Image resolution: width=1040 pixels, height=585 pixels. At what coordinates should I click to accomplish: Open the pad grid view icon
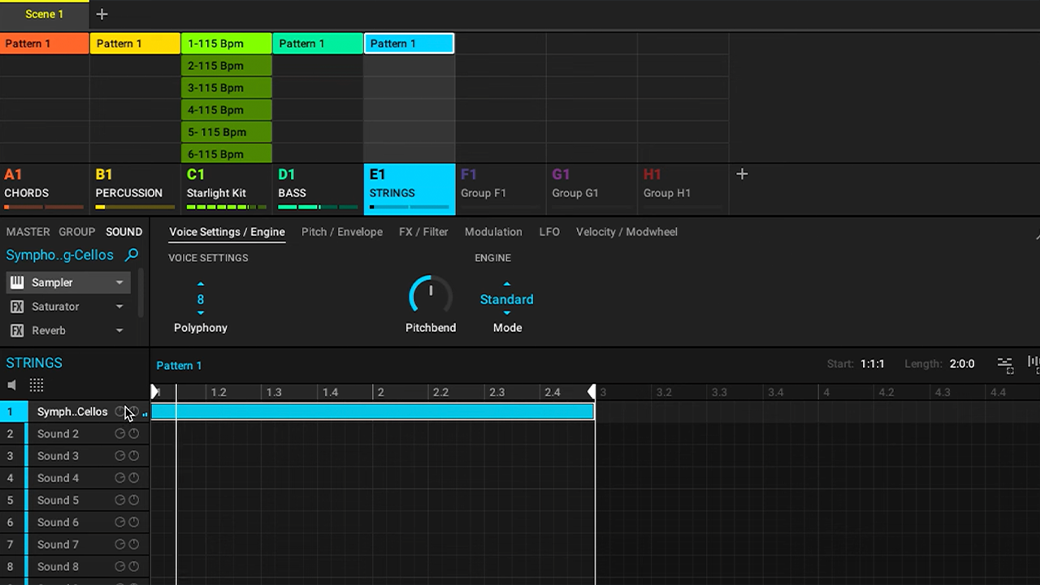pyautogui.click(x=36, y=385)
